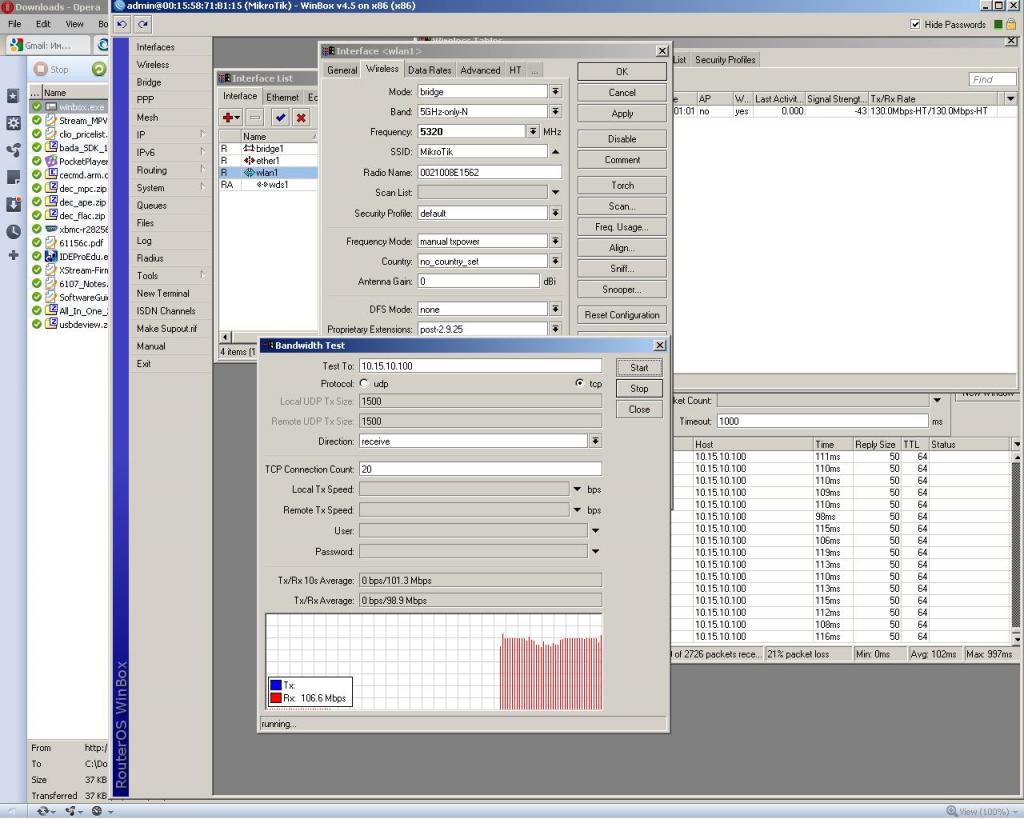Image resolution: width=1024 pixels, height=819 pixels.
Task: Open the Band dropdown showing 5GHz-only-N
Action: click(x=555, y=111)
